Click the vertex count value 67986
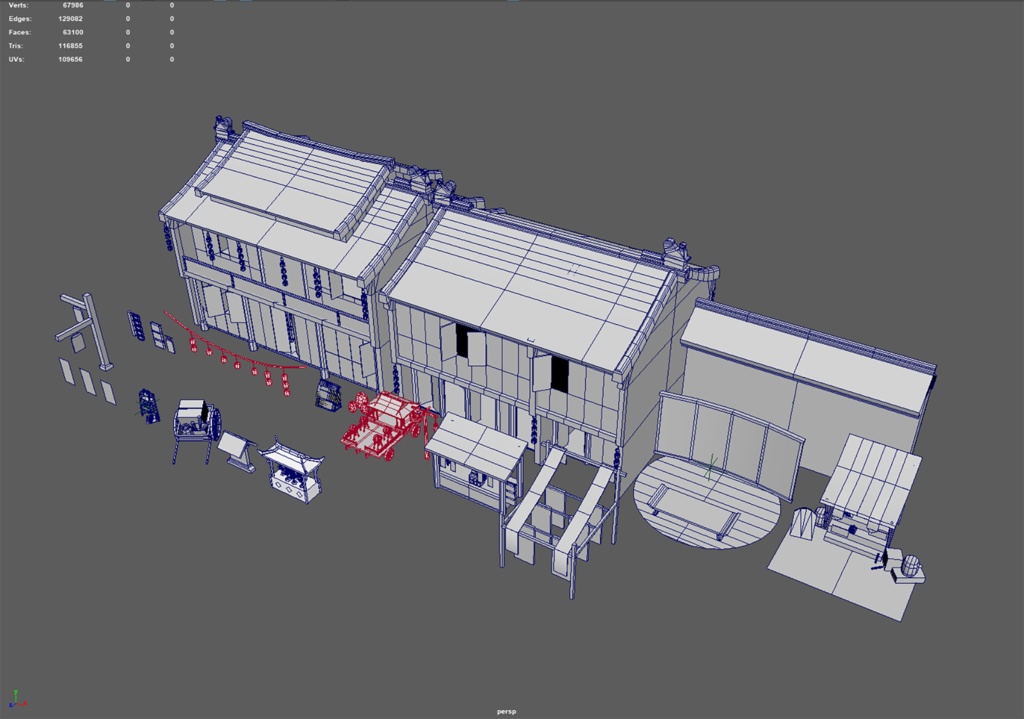This screenshot has width=1024, height=719. 72,5
